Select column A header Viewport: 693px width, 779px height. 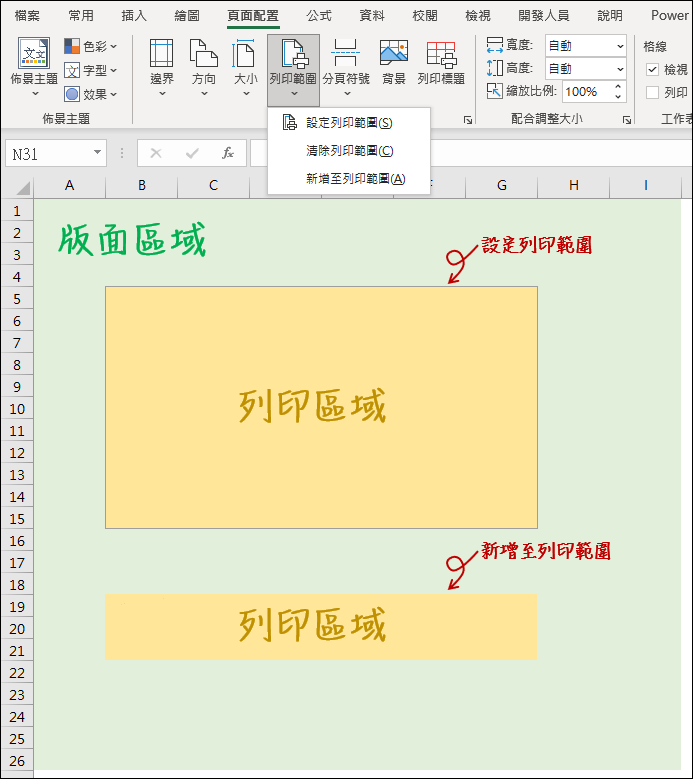[70, 186]
